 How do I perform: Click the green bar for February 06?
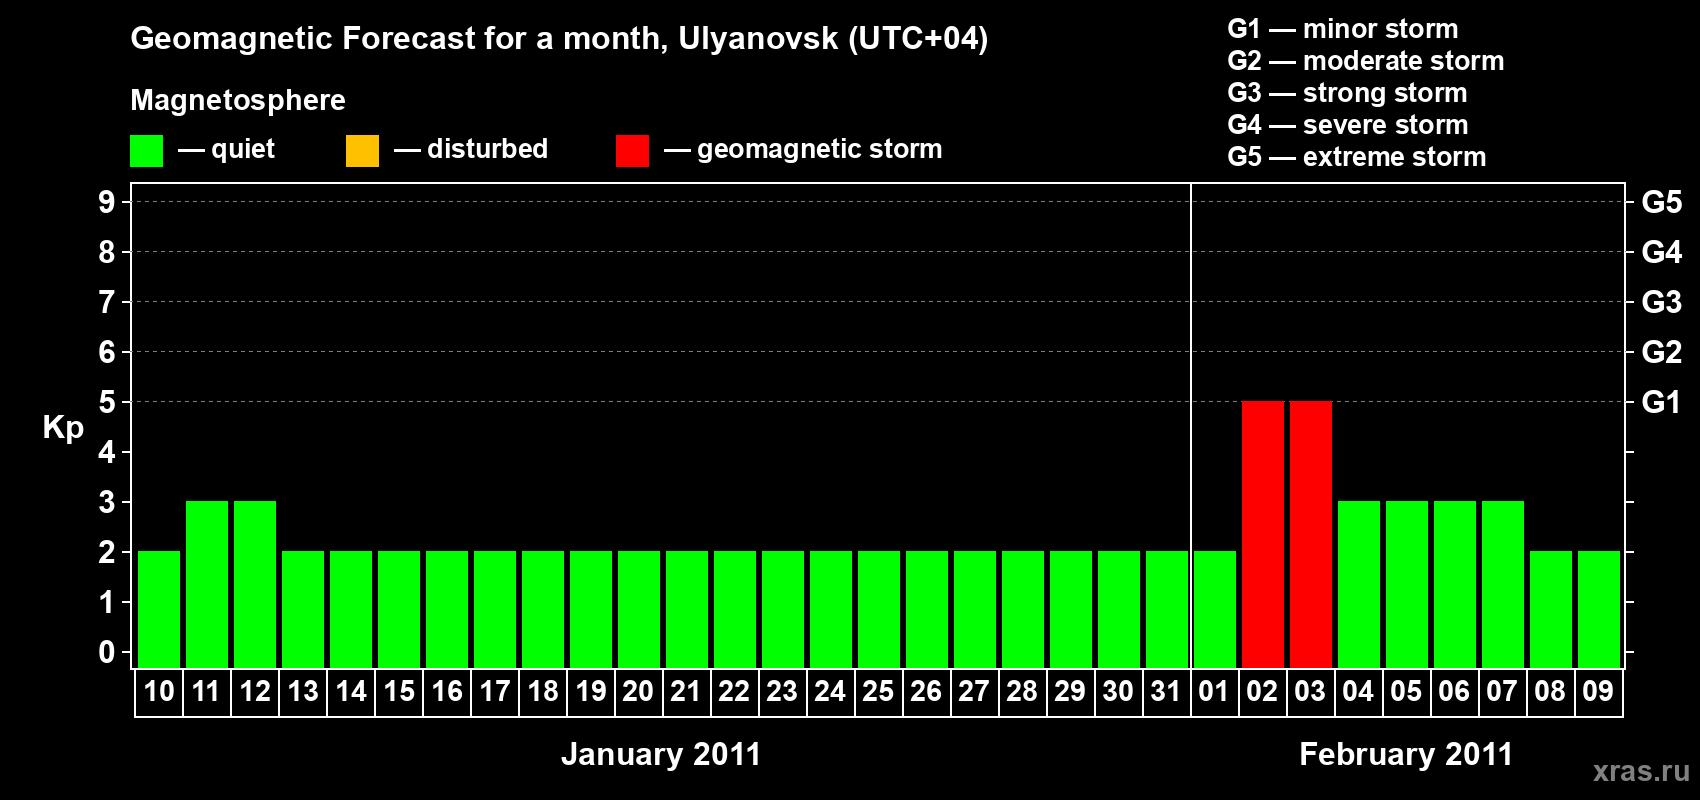click(1455, 584)
